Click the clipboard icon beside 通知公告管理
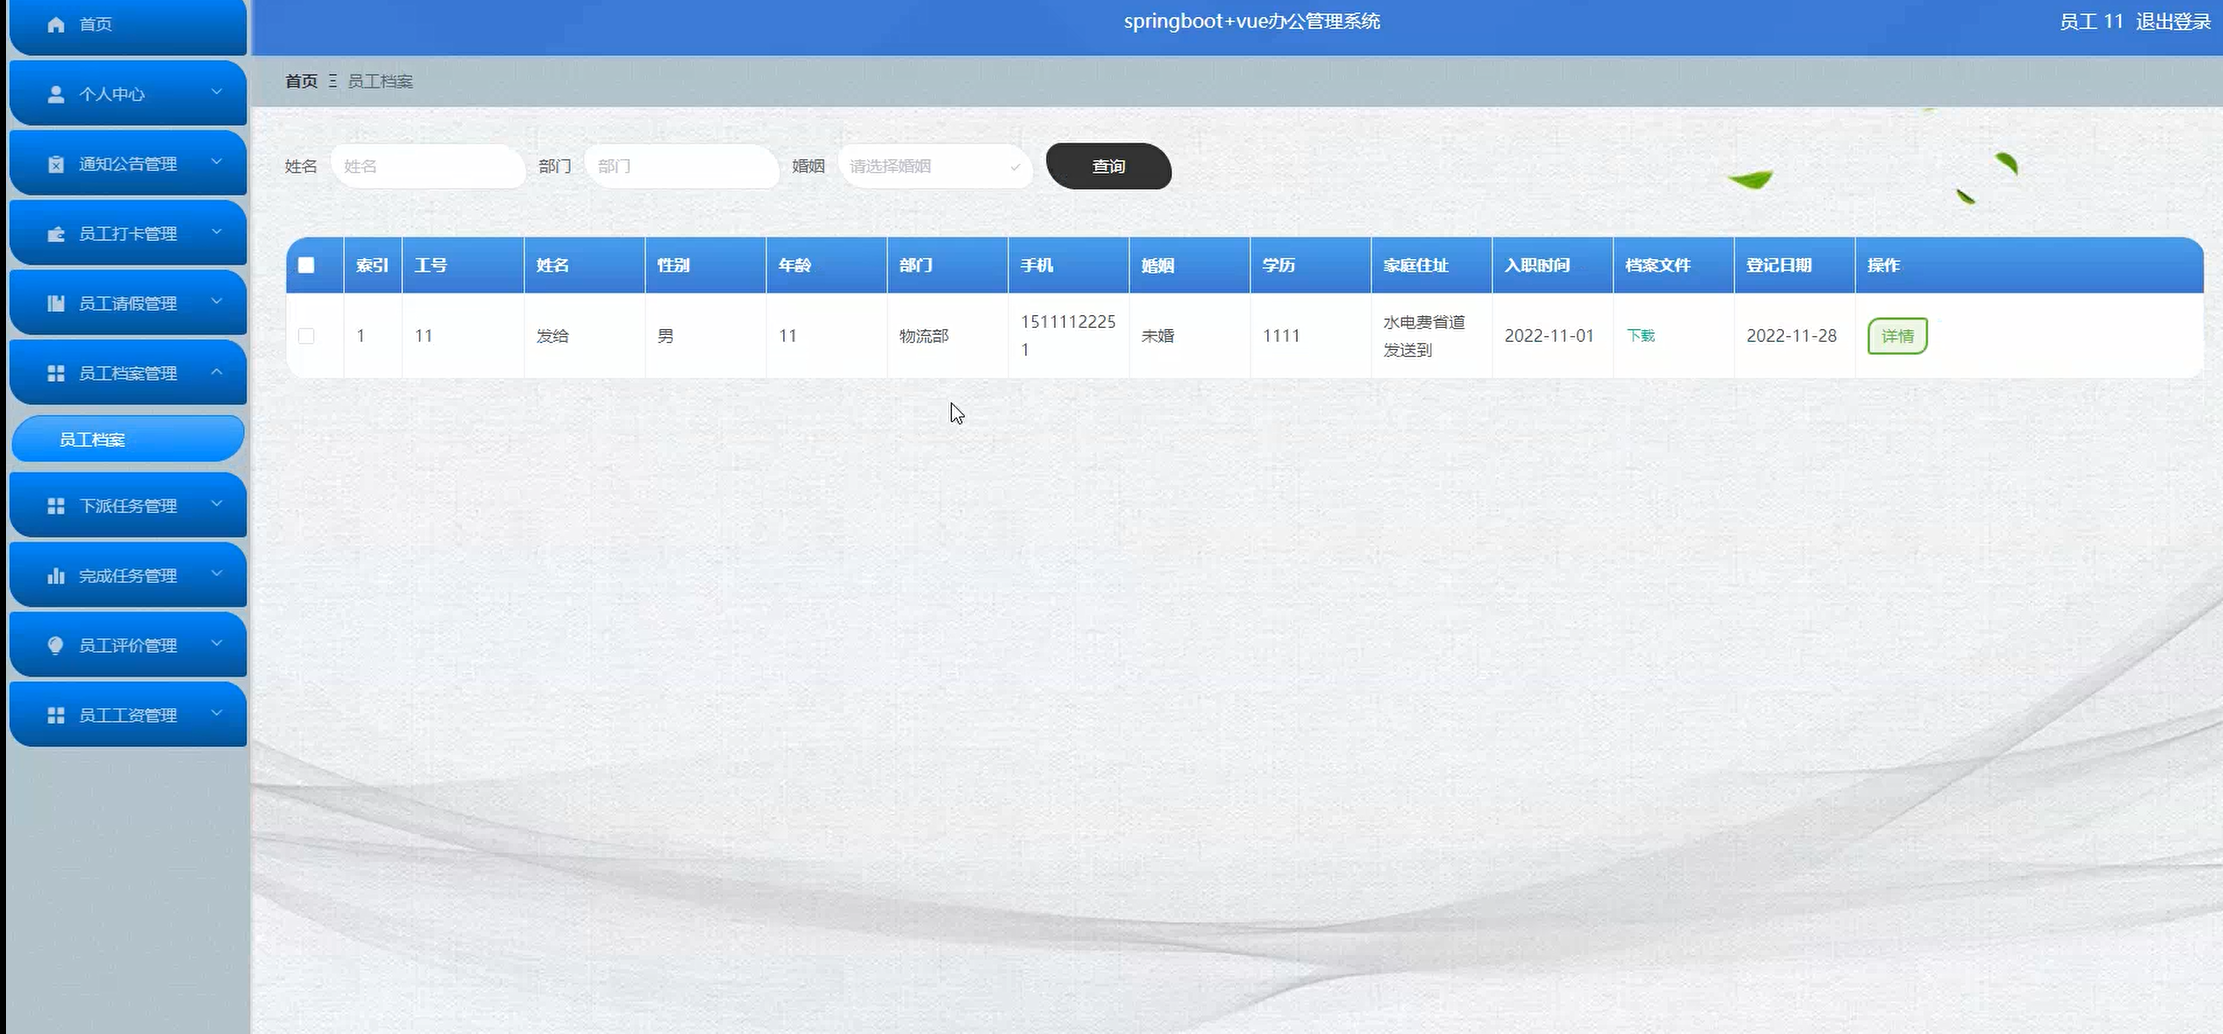Image resolution: width=2223 pixels, height=1034 pixels. pyautogui.click(x=56, y=164)
